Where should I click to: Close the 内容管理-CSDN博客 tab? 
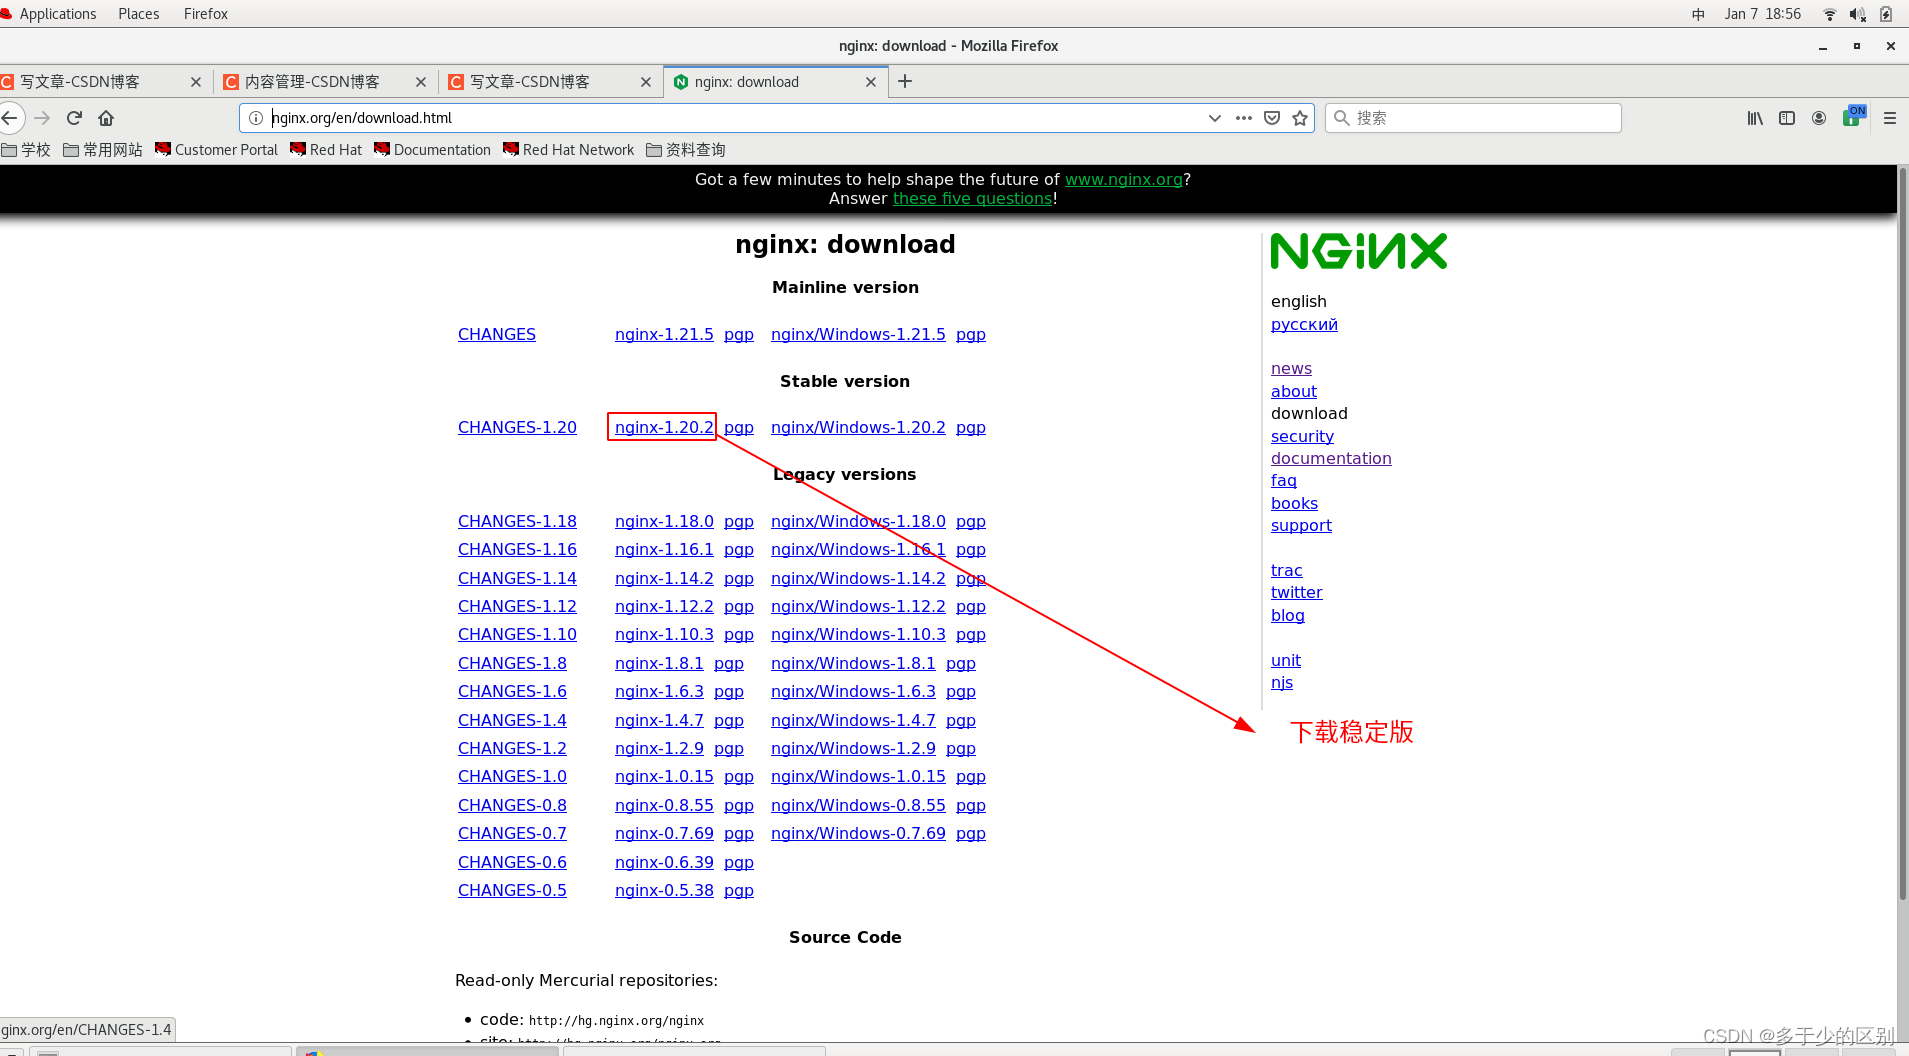coord(421,82)
